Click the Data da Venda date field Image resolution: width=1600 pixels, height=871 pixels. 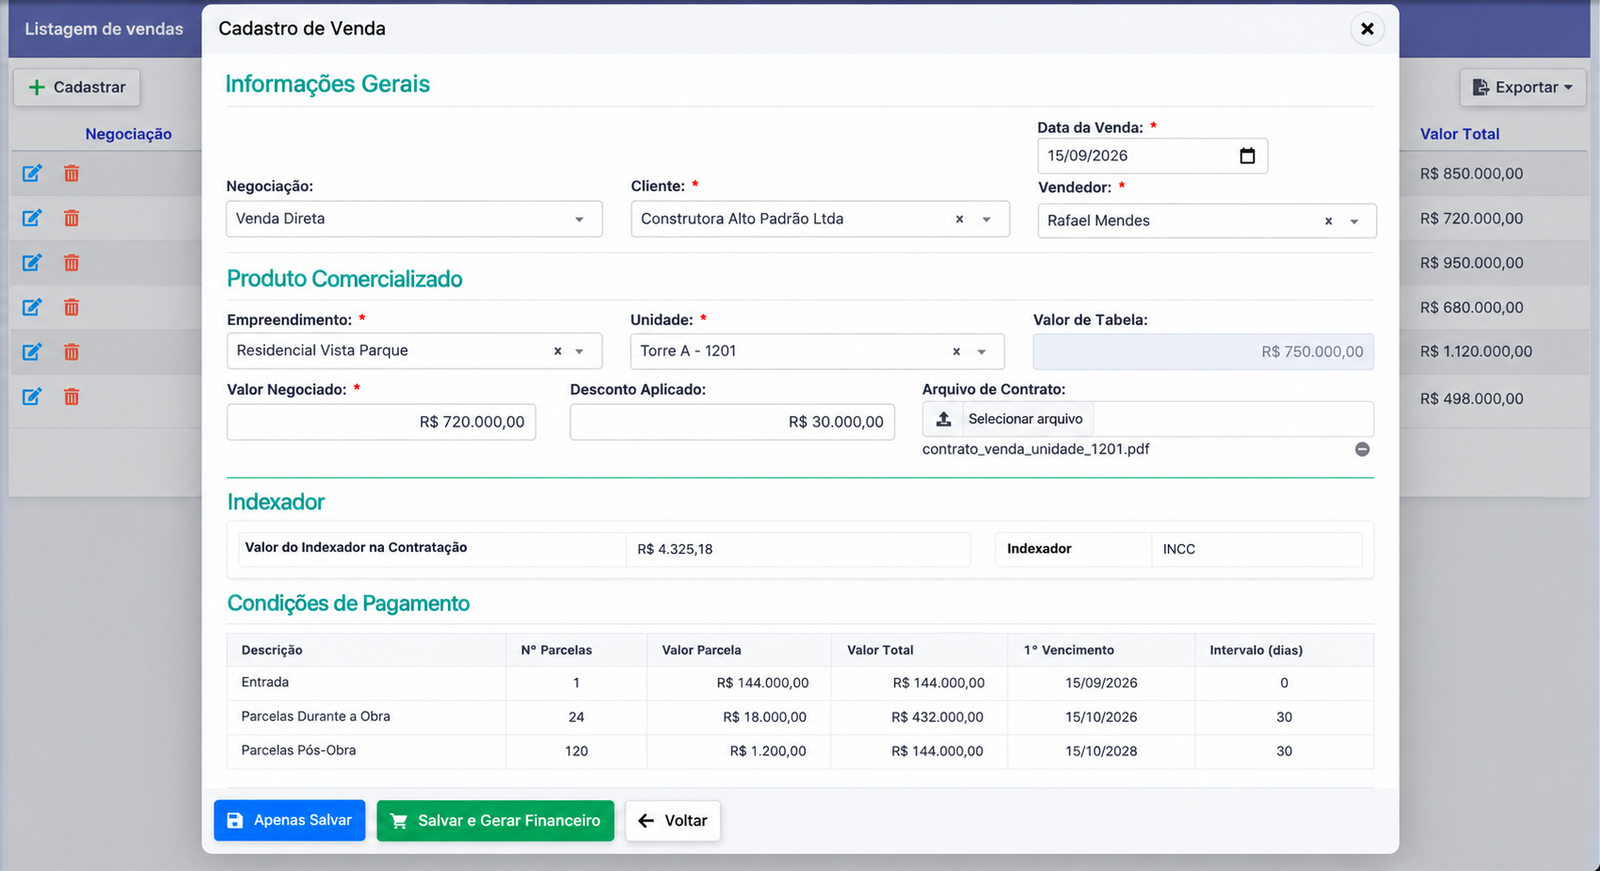point(1152,156)
